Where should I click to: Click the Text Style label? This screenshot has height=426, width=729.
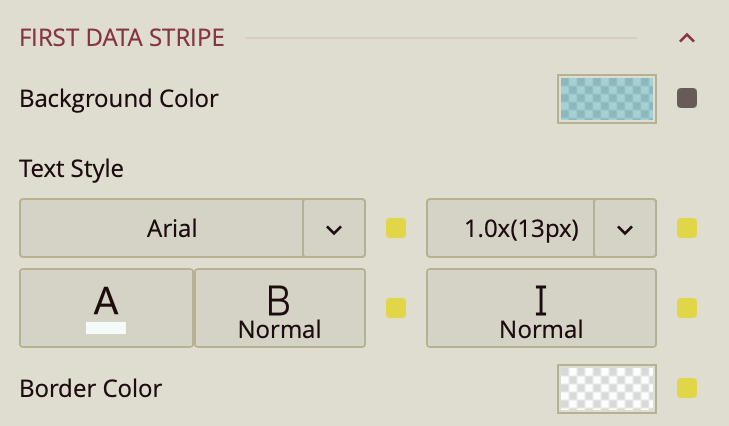tap(72, 169)
